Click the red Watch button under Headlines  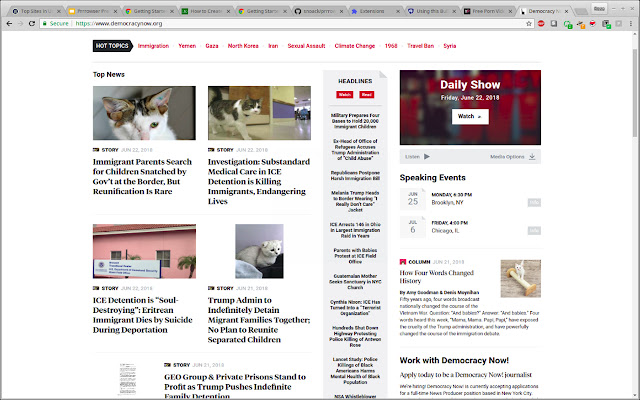[344, 95]
